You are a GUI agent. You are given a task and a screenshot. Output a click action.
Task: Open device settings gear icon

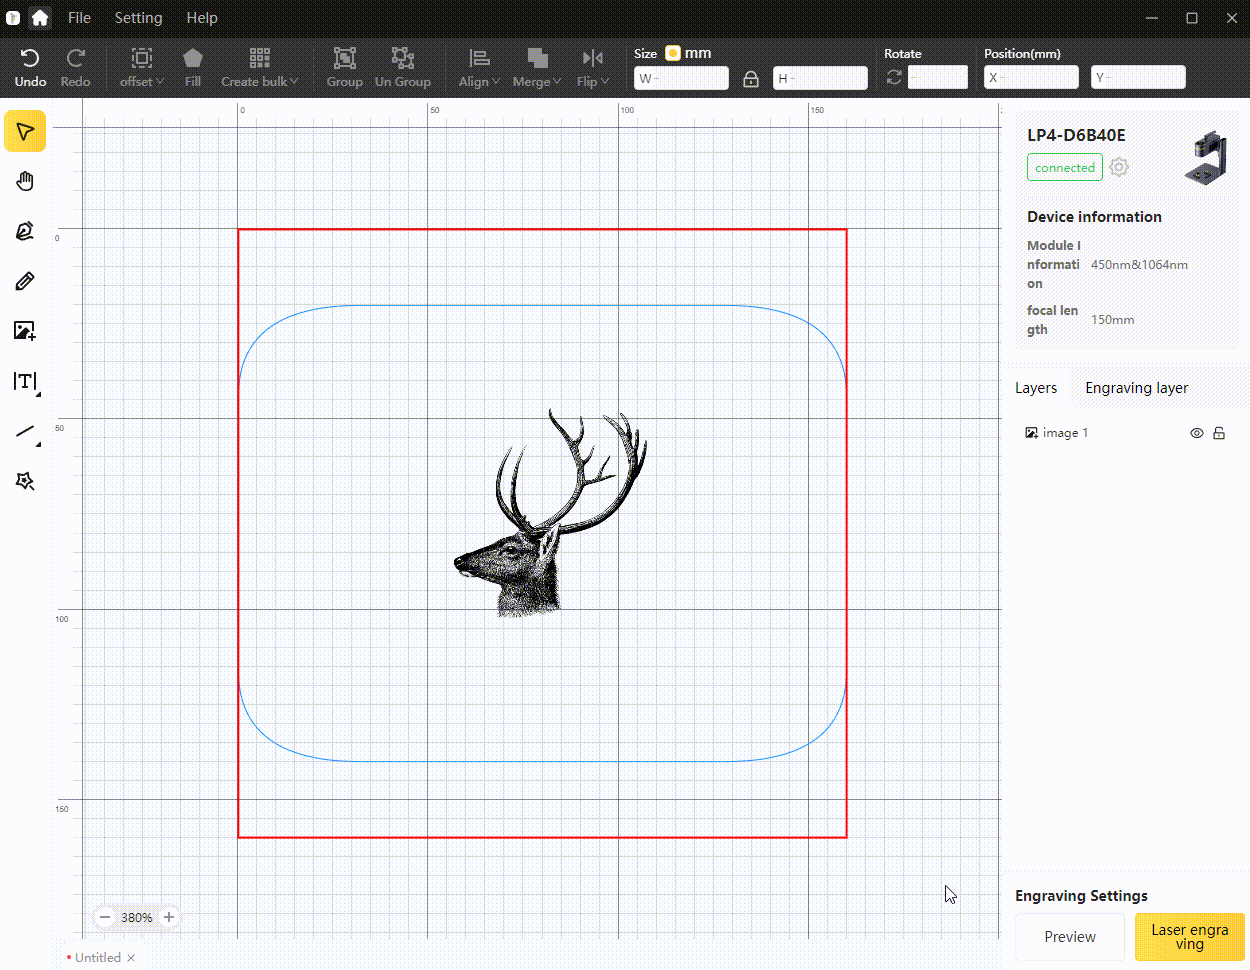click(x=1119, y=167)
